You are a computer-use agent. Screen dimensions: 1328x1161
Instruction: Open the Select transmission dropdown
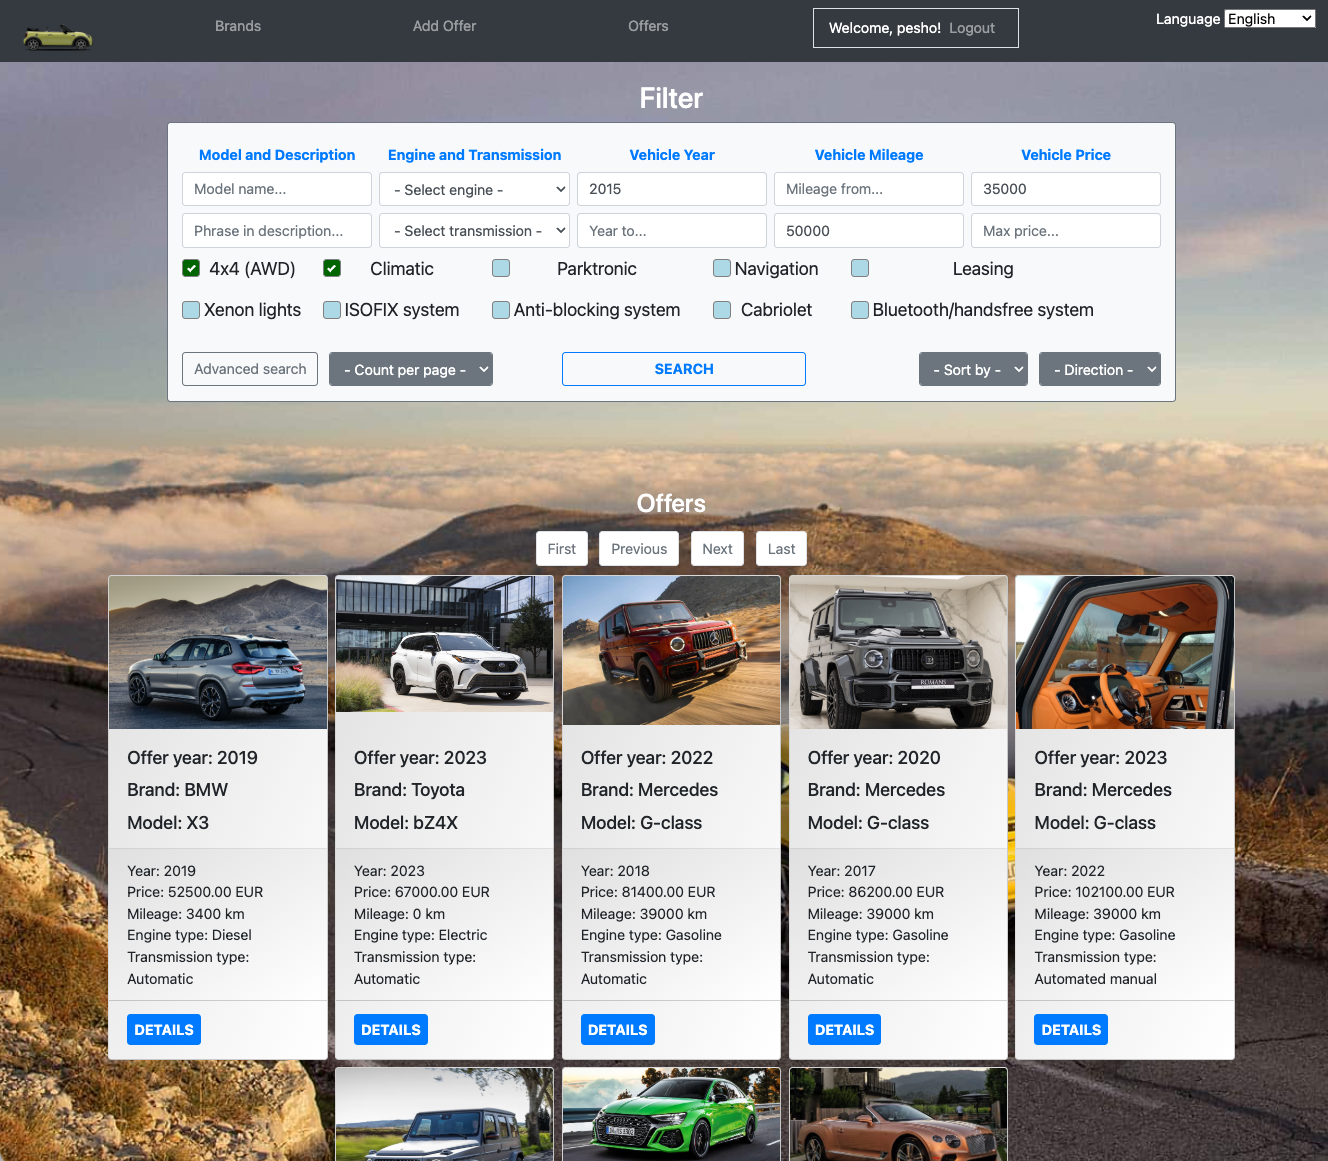point(474,231)
